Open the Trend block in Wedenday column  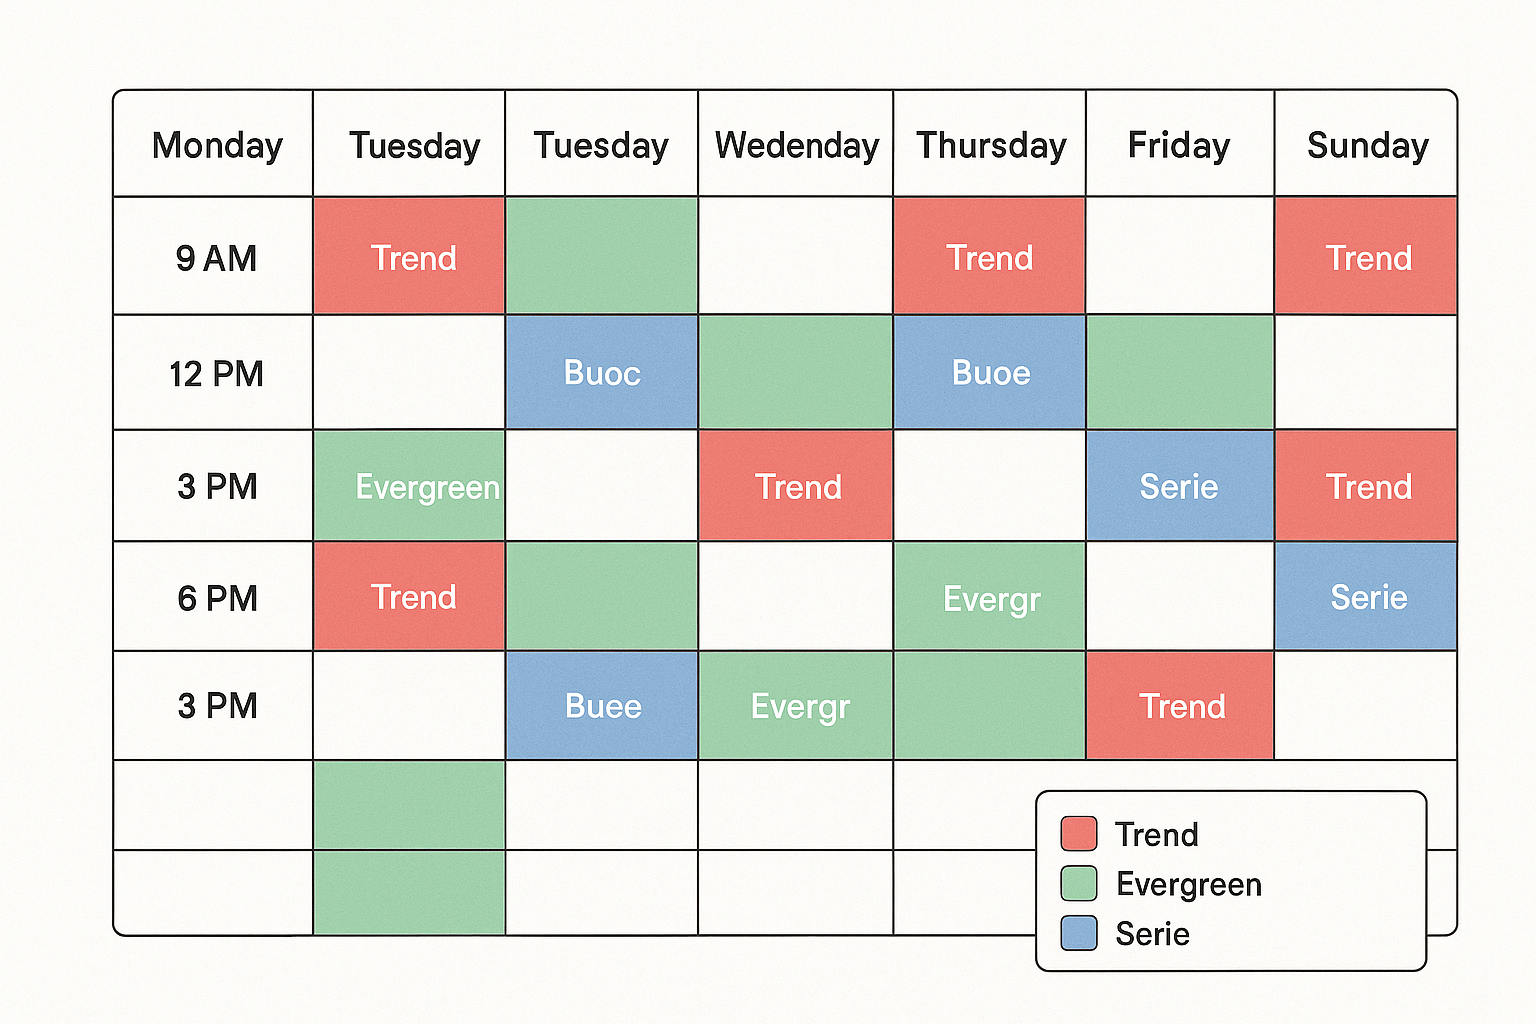[796, 487]
